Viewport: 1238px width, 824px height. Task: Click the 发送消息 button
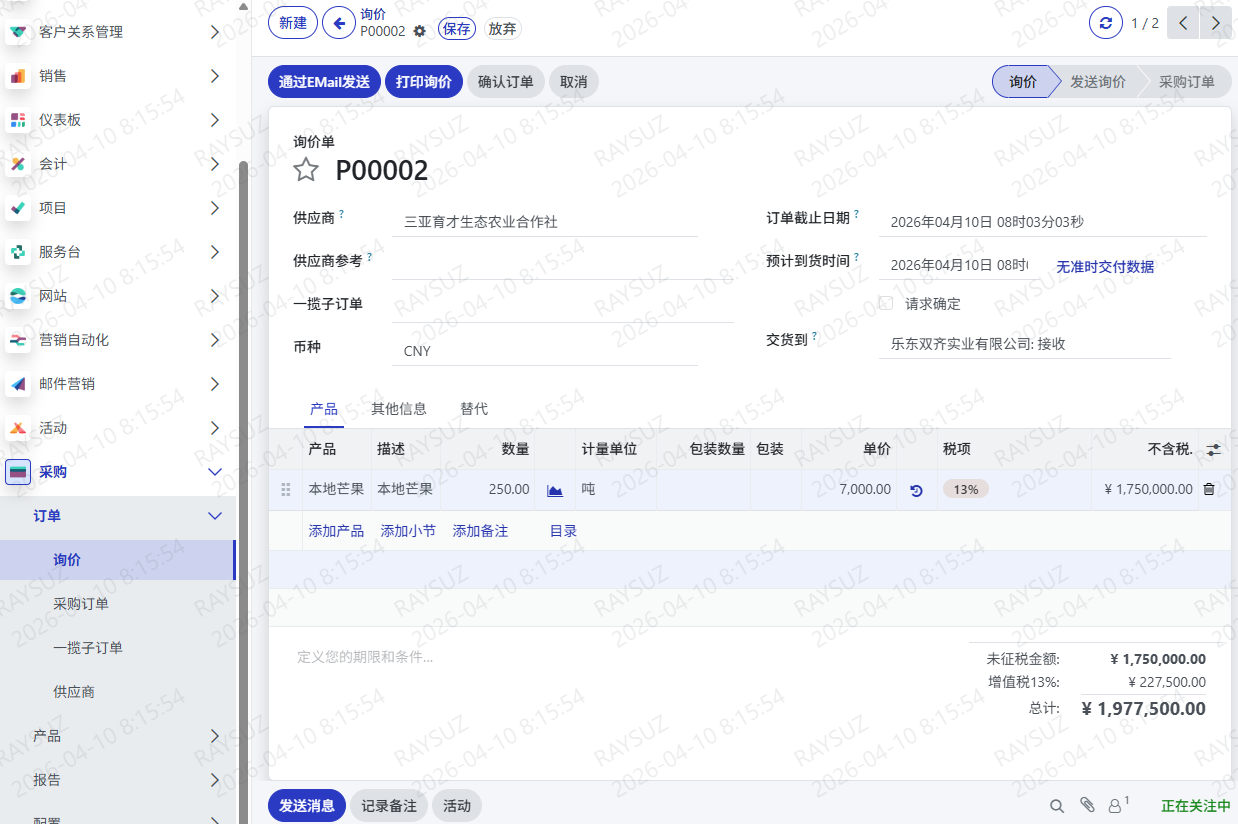coord(307,806)
